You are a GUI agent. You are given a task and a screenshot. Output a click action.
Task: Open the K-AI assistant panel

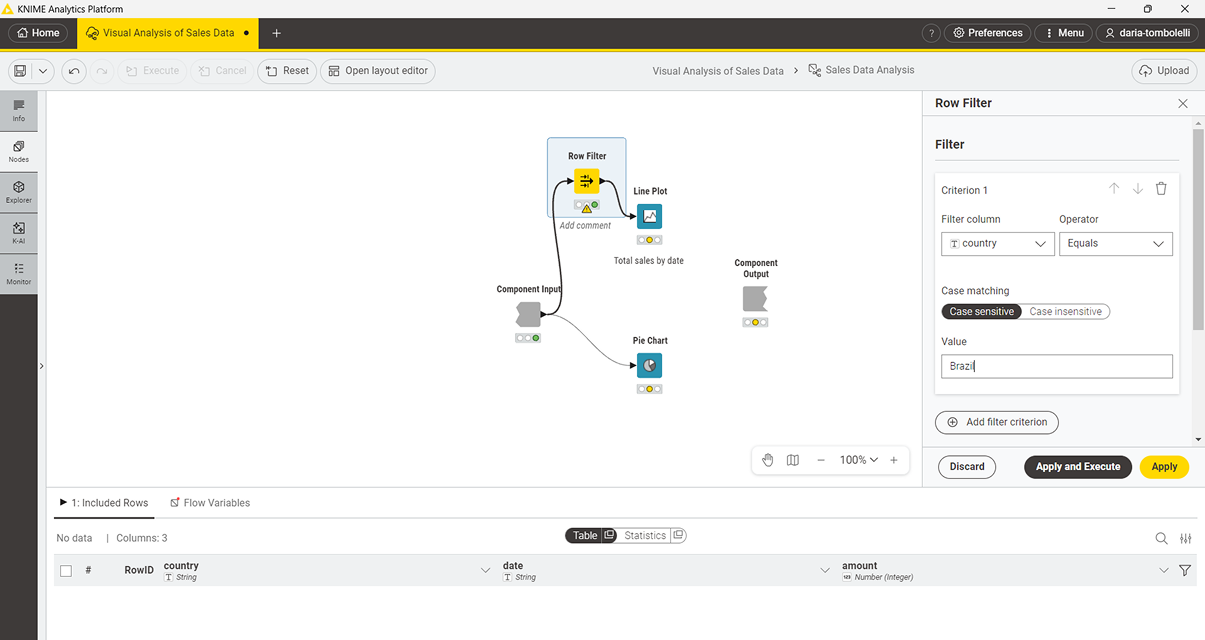(18, 232)
